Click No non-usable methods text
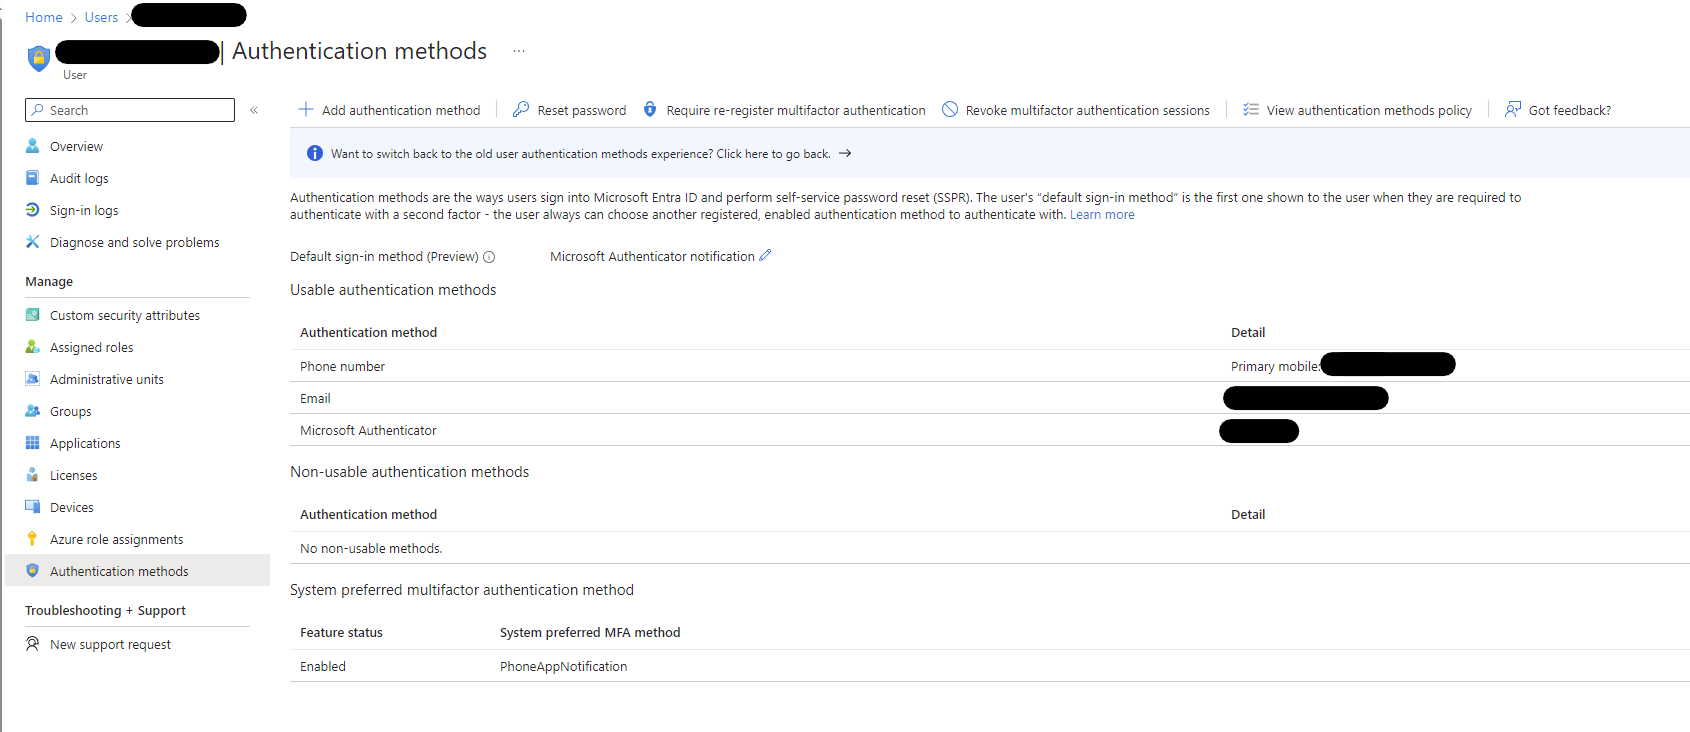 point(371,549)
